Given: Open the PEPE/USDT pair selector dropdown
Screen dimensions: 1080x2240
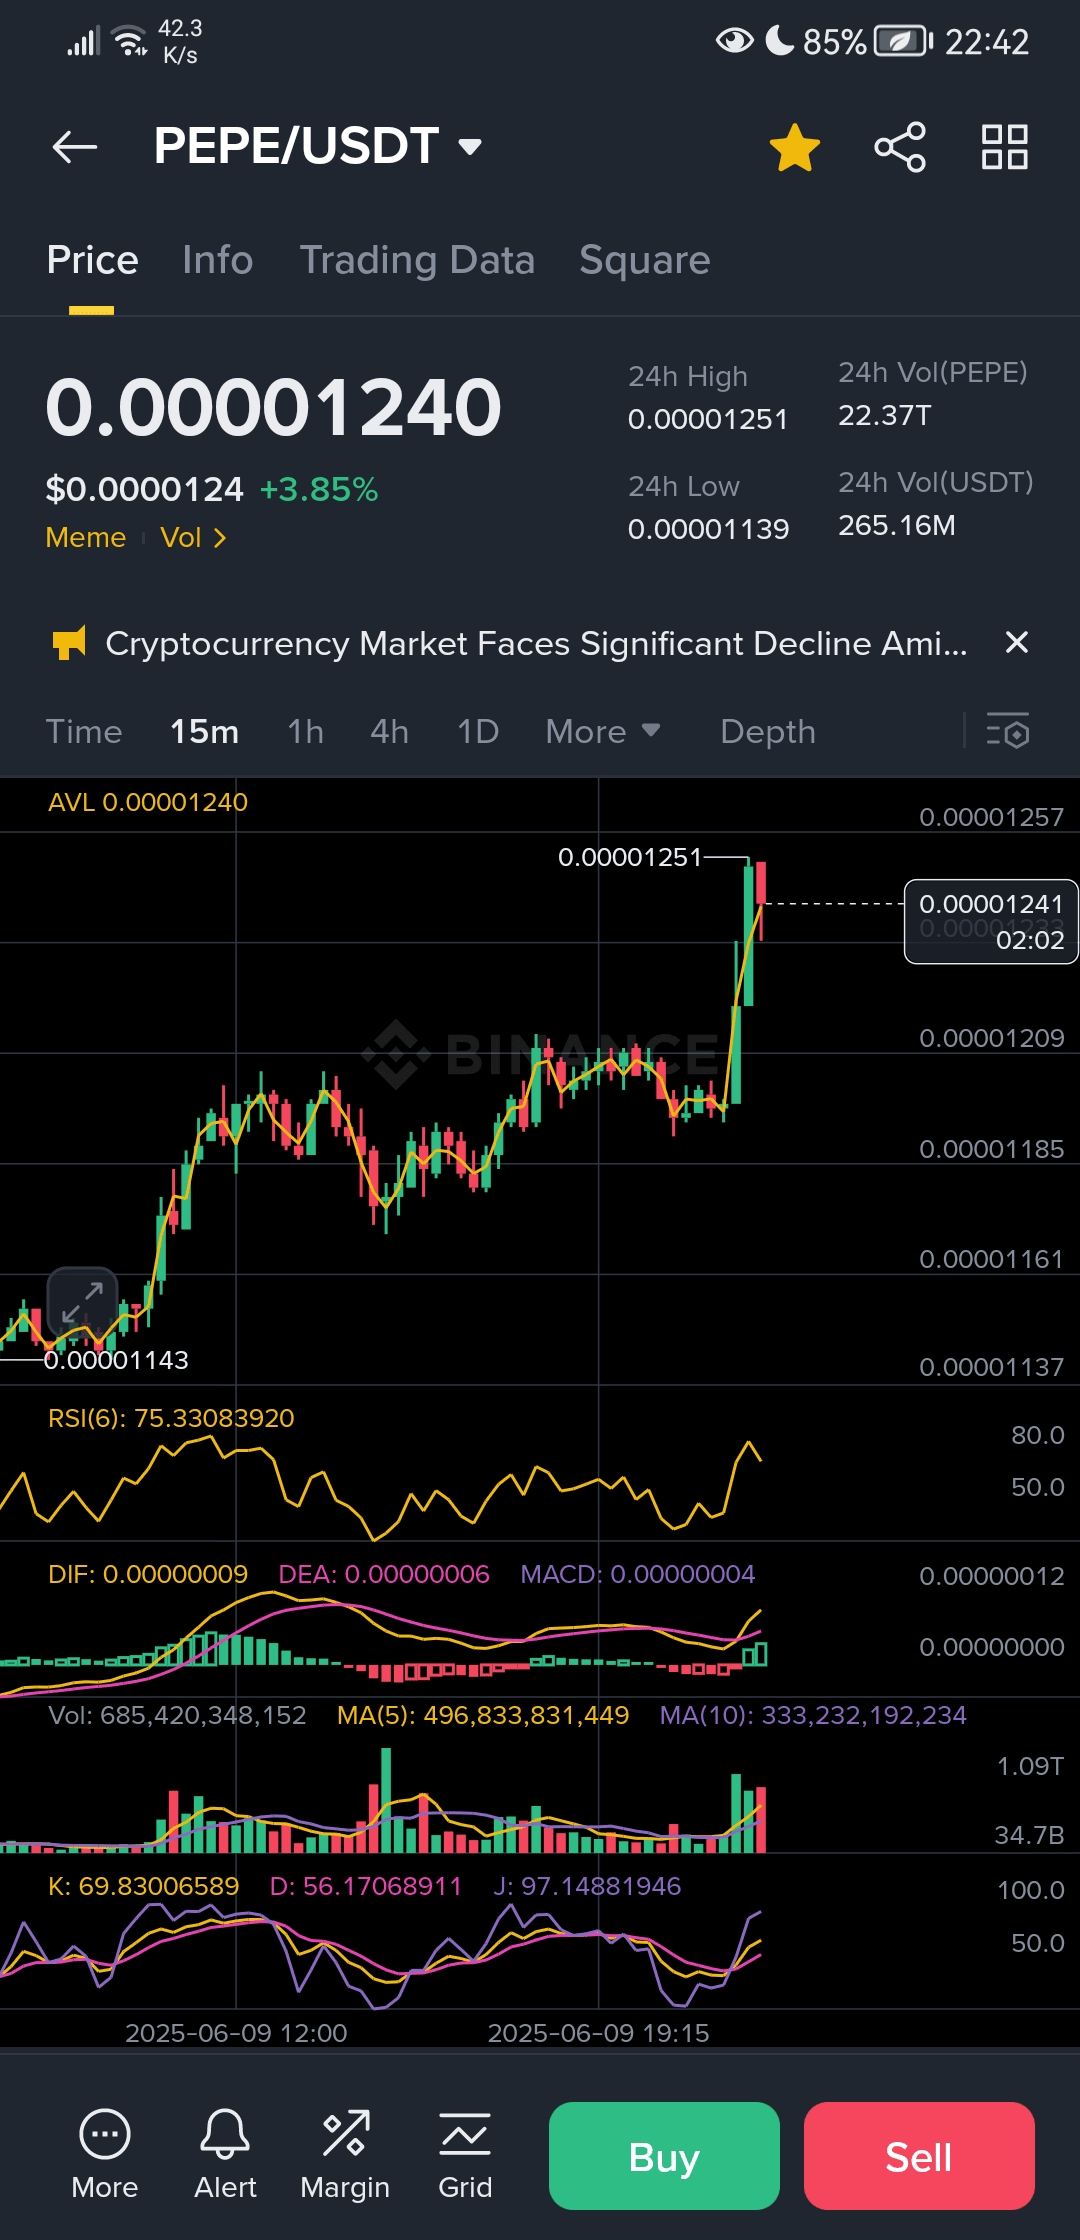Looking at the screenshot, I should (x=318, y=146).
